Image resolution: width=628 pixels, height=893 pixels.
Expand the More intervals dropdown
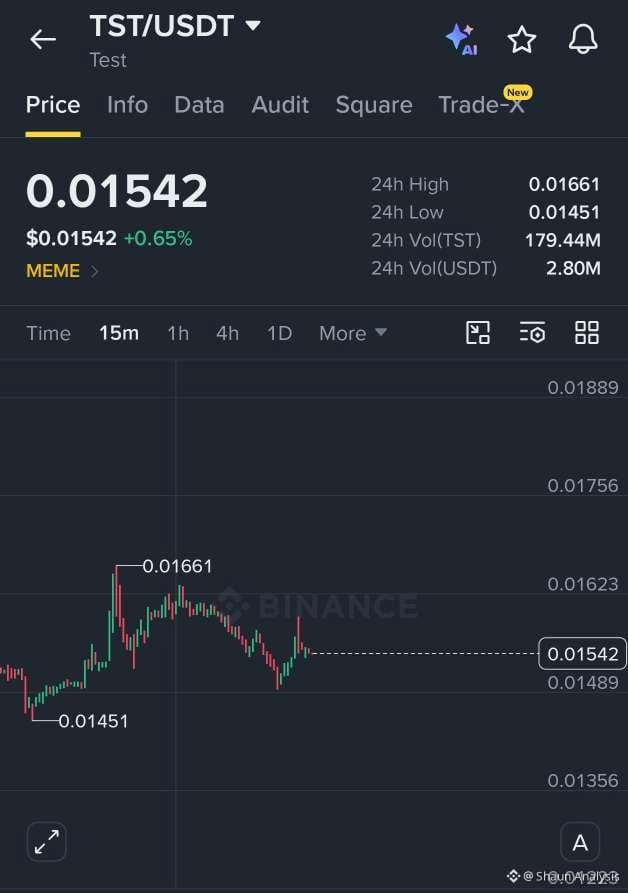coord(353,333)
